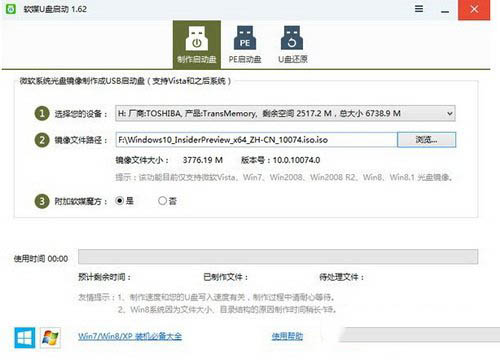Open the U盘还原 tab
Viewport: 500px width, 364px height.
(293, 45)
